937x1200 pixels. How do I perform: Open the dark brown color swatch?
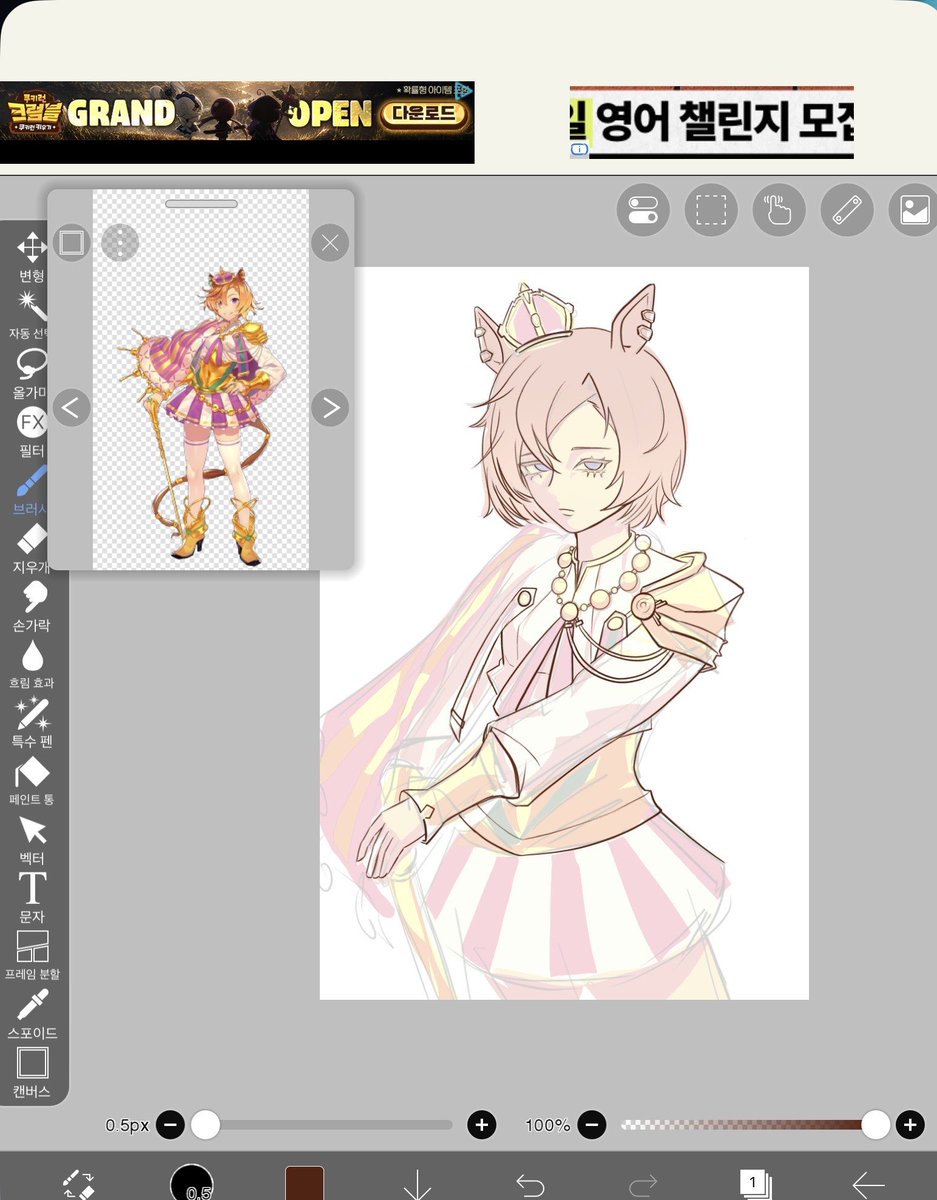[x=305, y=1183]
